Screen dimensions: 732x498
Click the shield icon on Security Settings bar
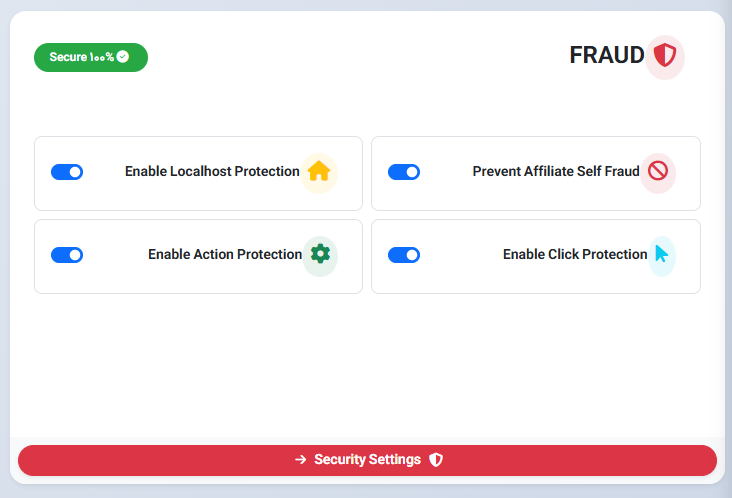pyautogui.click(x=436, y=460)
